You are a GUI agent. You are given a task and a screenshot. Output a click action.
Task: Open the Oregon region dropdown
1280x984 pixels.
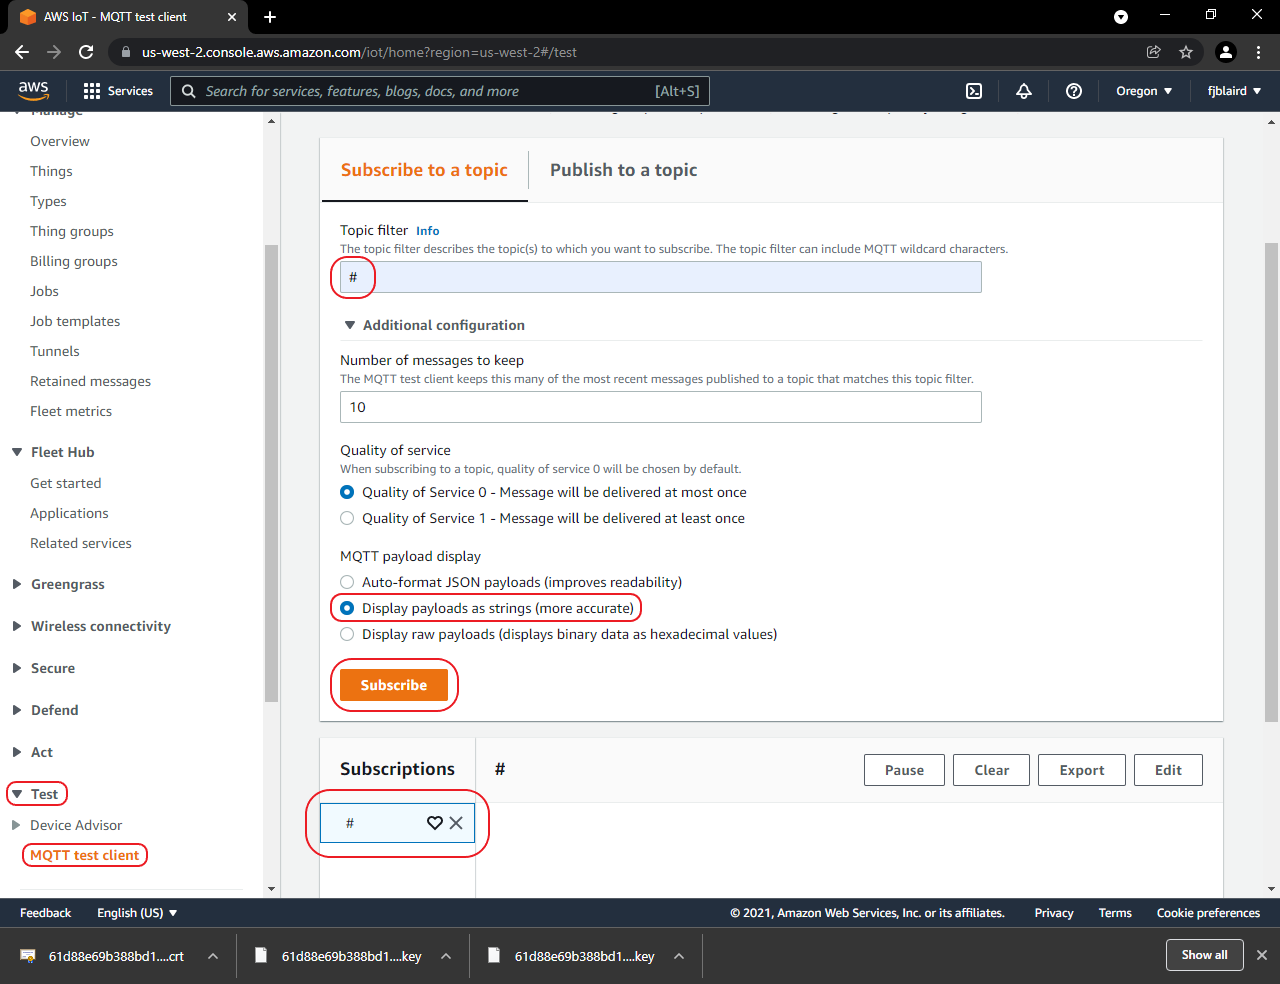(1143, 91)
